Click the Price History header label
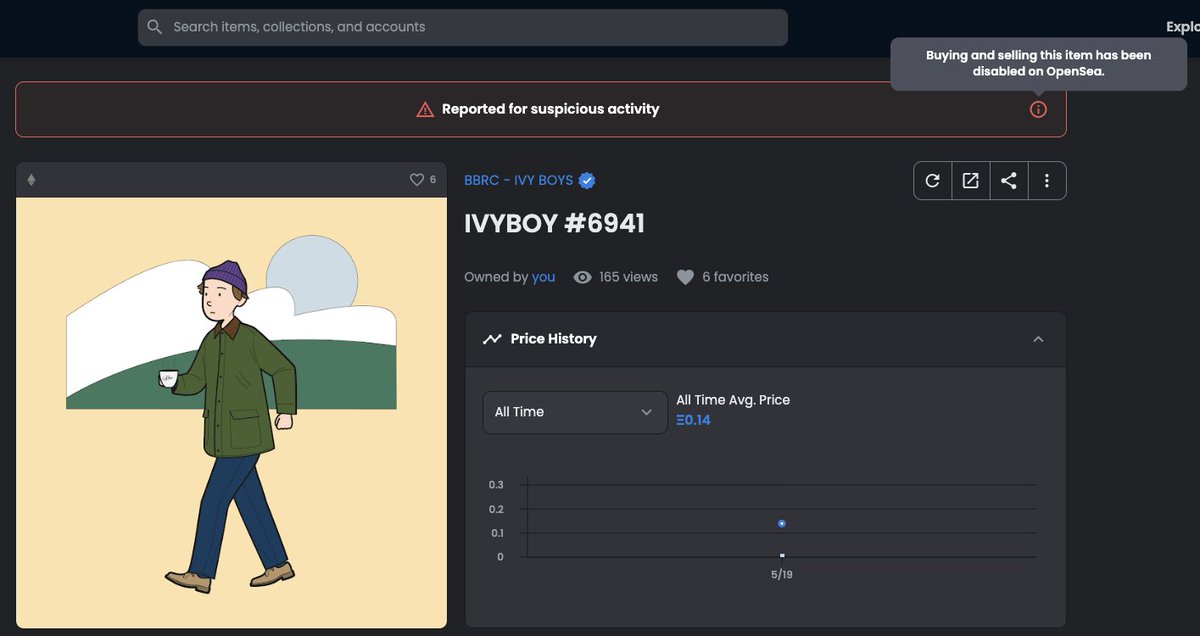Image resolution: width=1200 pixels, height=636 pixels. point(553,339)
